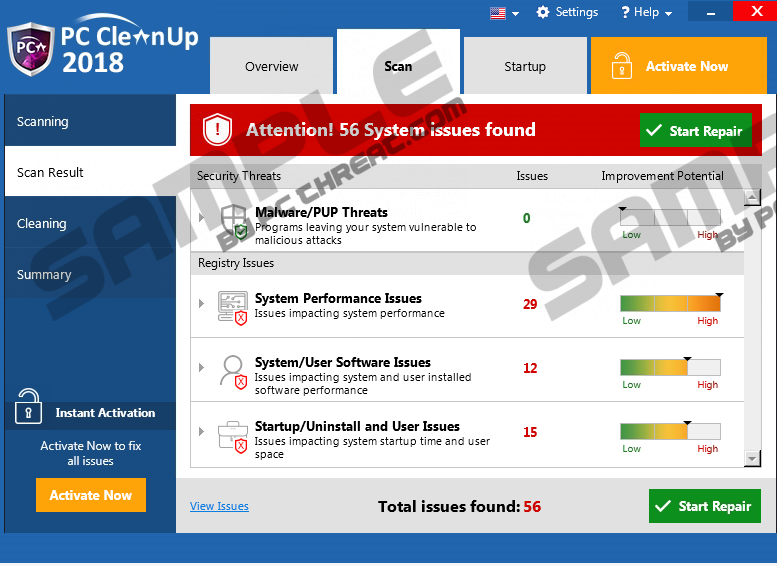
Task: Minimize the PC CleanUp window
Action: 711,12
